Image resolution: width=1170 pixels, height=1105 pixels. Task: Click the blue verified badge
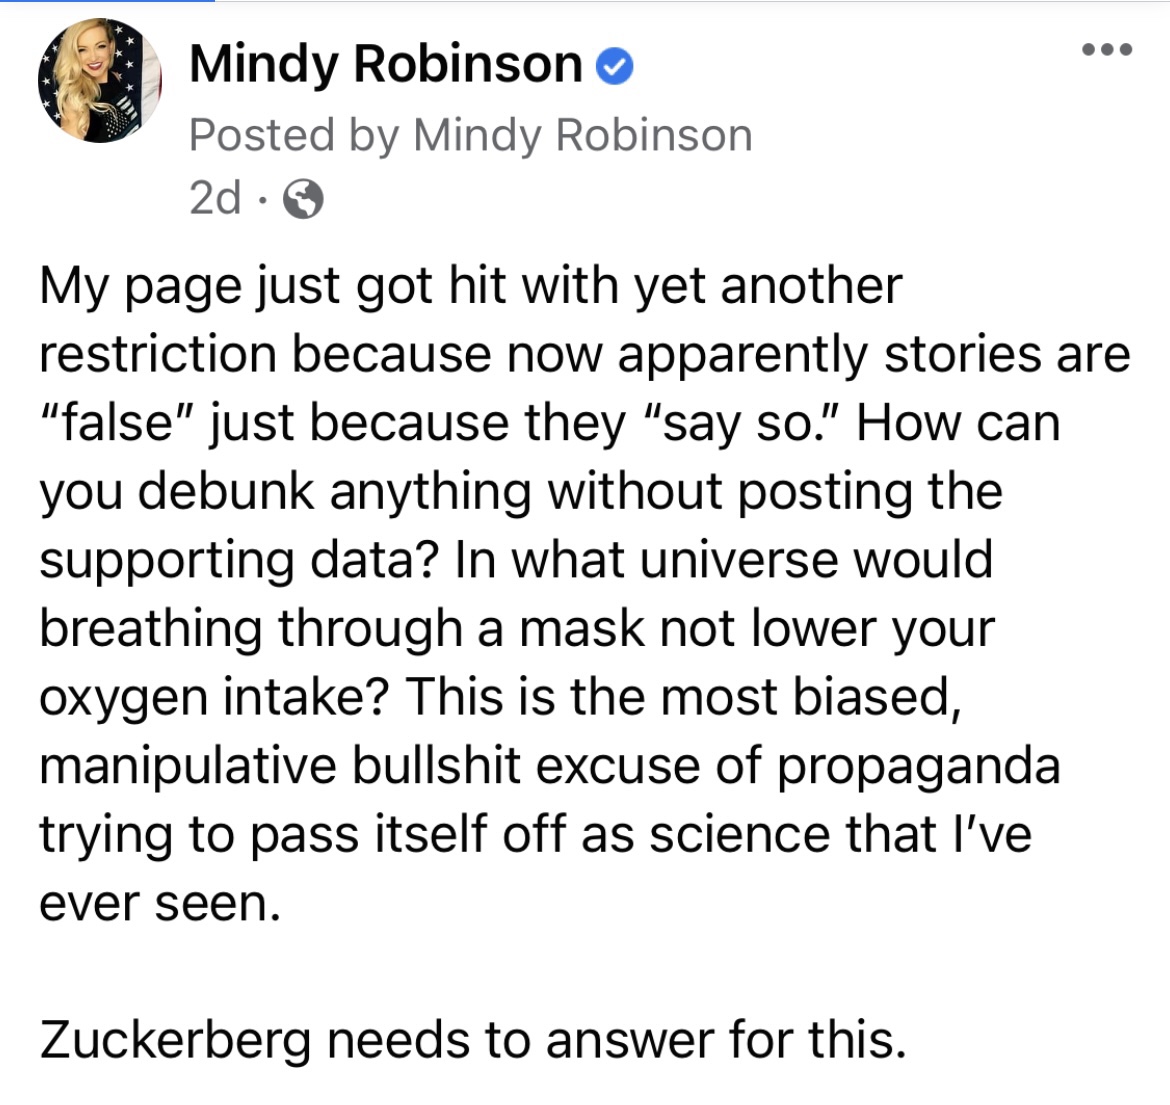(x=614, y=66)
